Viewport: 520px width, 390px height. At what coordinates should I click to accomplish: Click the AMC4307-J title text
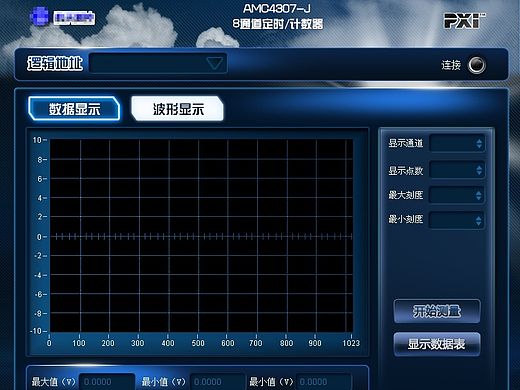[x=277, y=8]
